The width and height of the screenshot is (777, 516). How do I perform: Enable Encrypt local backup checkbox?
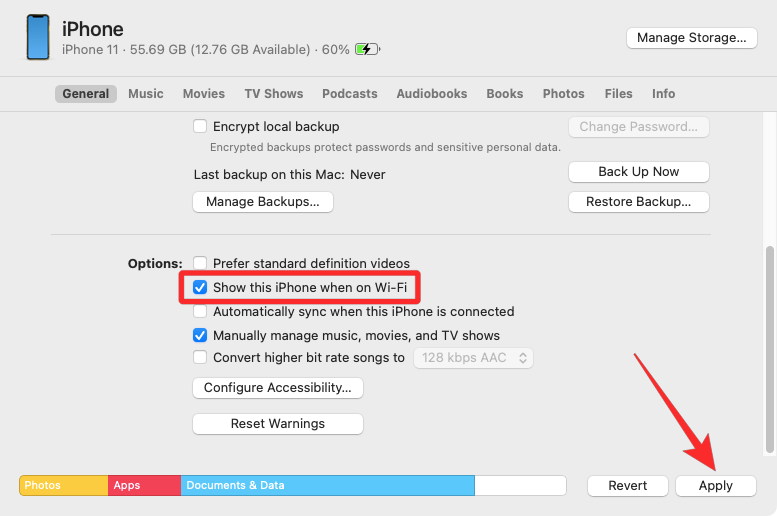(200, 127)
